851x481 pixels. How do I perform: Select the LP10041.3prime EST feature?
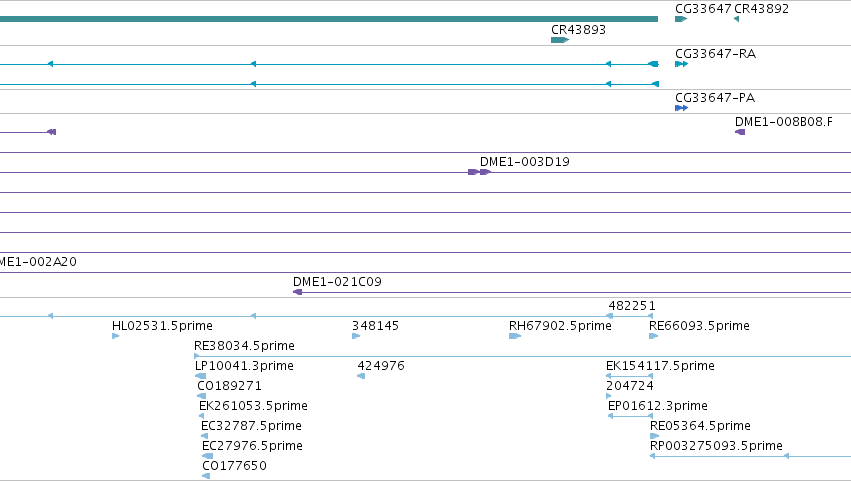(x=200, y=376)
